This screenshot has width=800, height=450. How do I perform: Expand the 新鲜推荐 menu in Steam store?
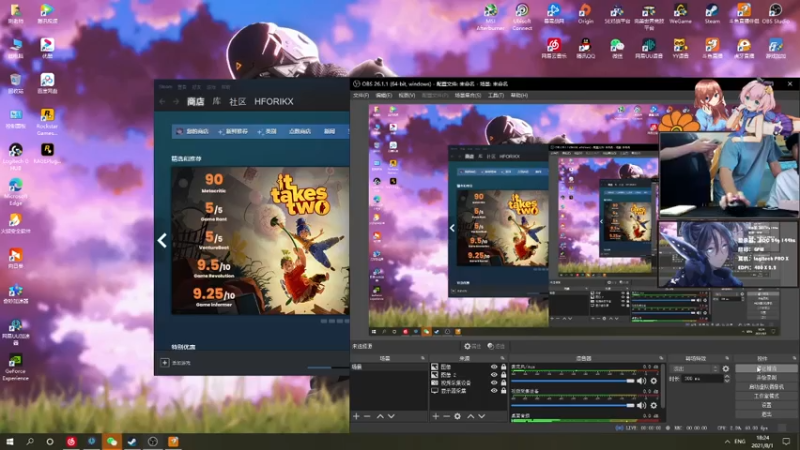pyautogui.click(x=233, y=132)
